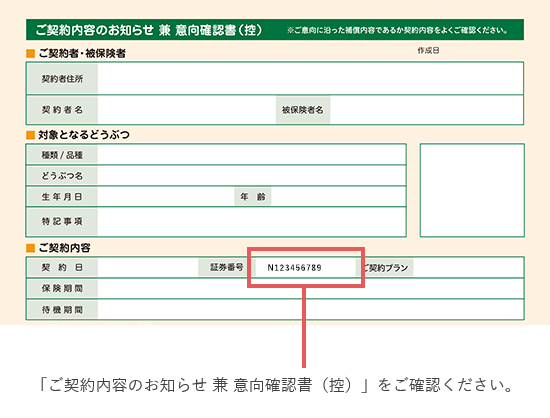Click the orange square beside 対象となるどうぶつ
550x418 pixels.
(31, 135)
